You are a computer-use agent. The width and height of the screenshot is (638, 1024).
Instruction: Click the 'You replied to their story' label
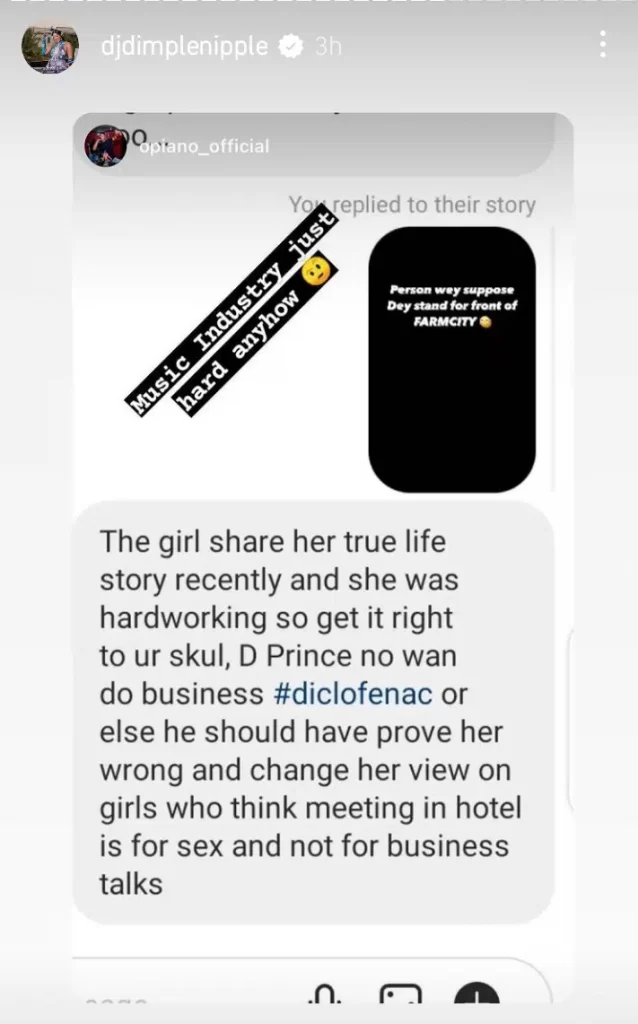click(x=413, y=204)
